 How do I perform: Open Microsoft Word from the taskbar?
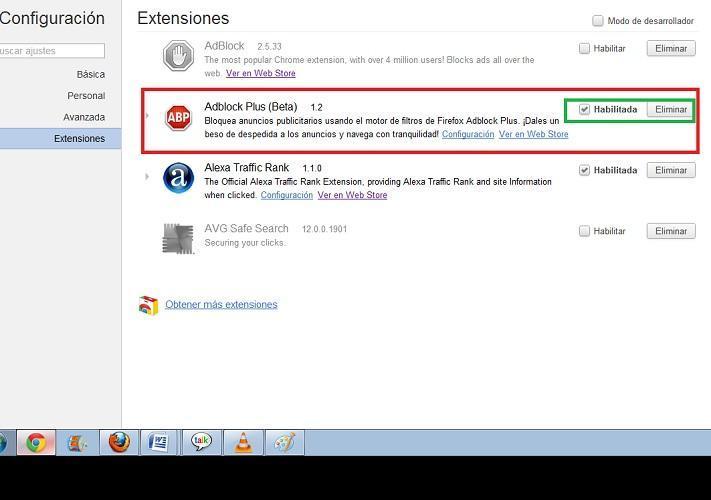[158, 443]
